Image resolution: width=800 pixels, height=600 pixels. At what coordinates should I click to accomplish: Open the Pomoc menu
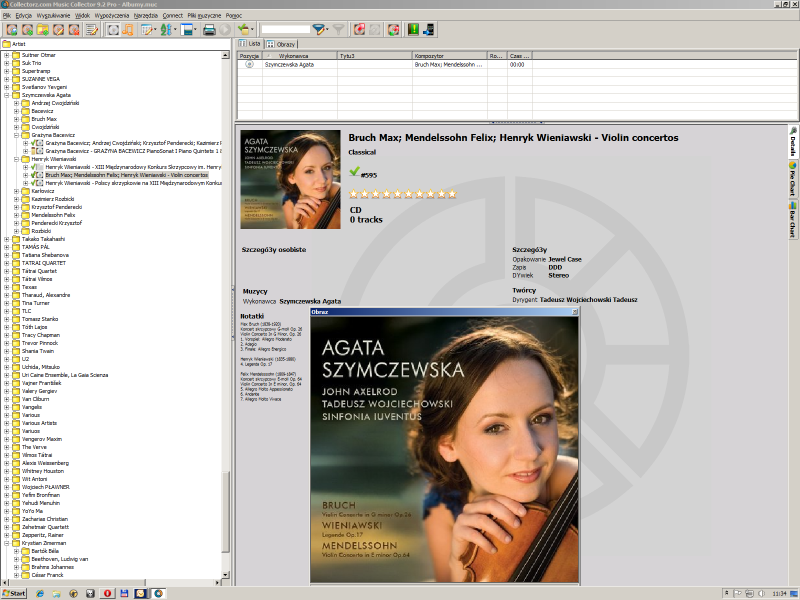(x=234, y=16)
